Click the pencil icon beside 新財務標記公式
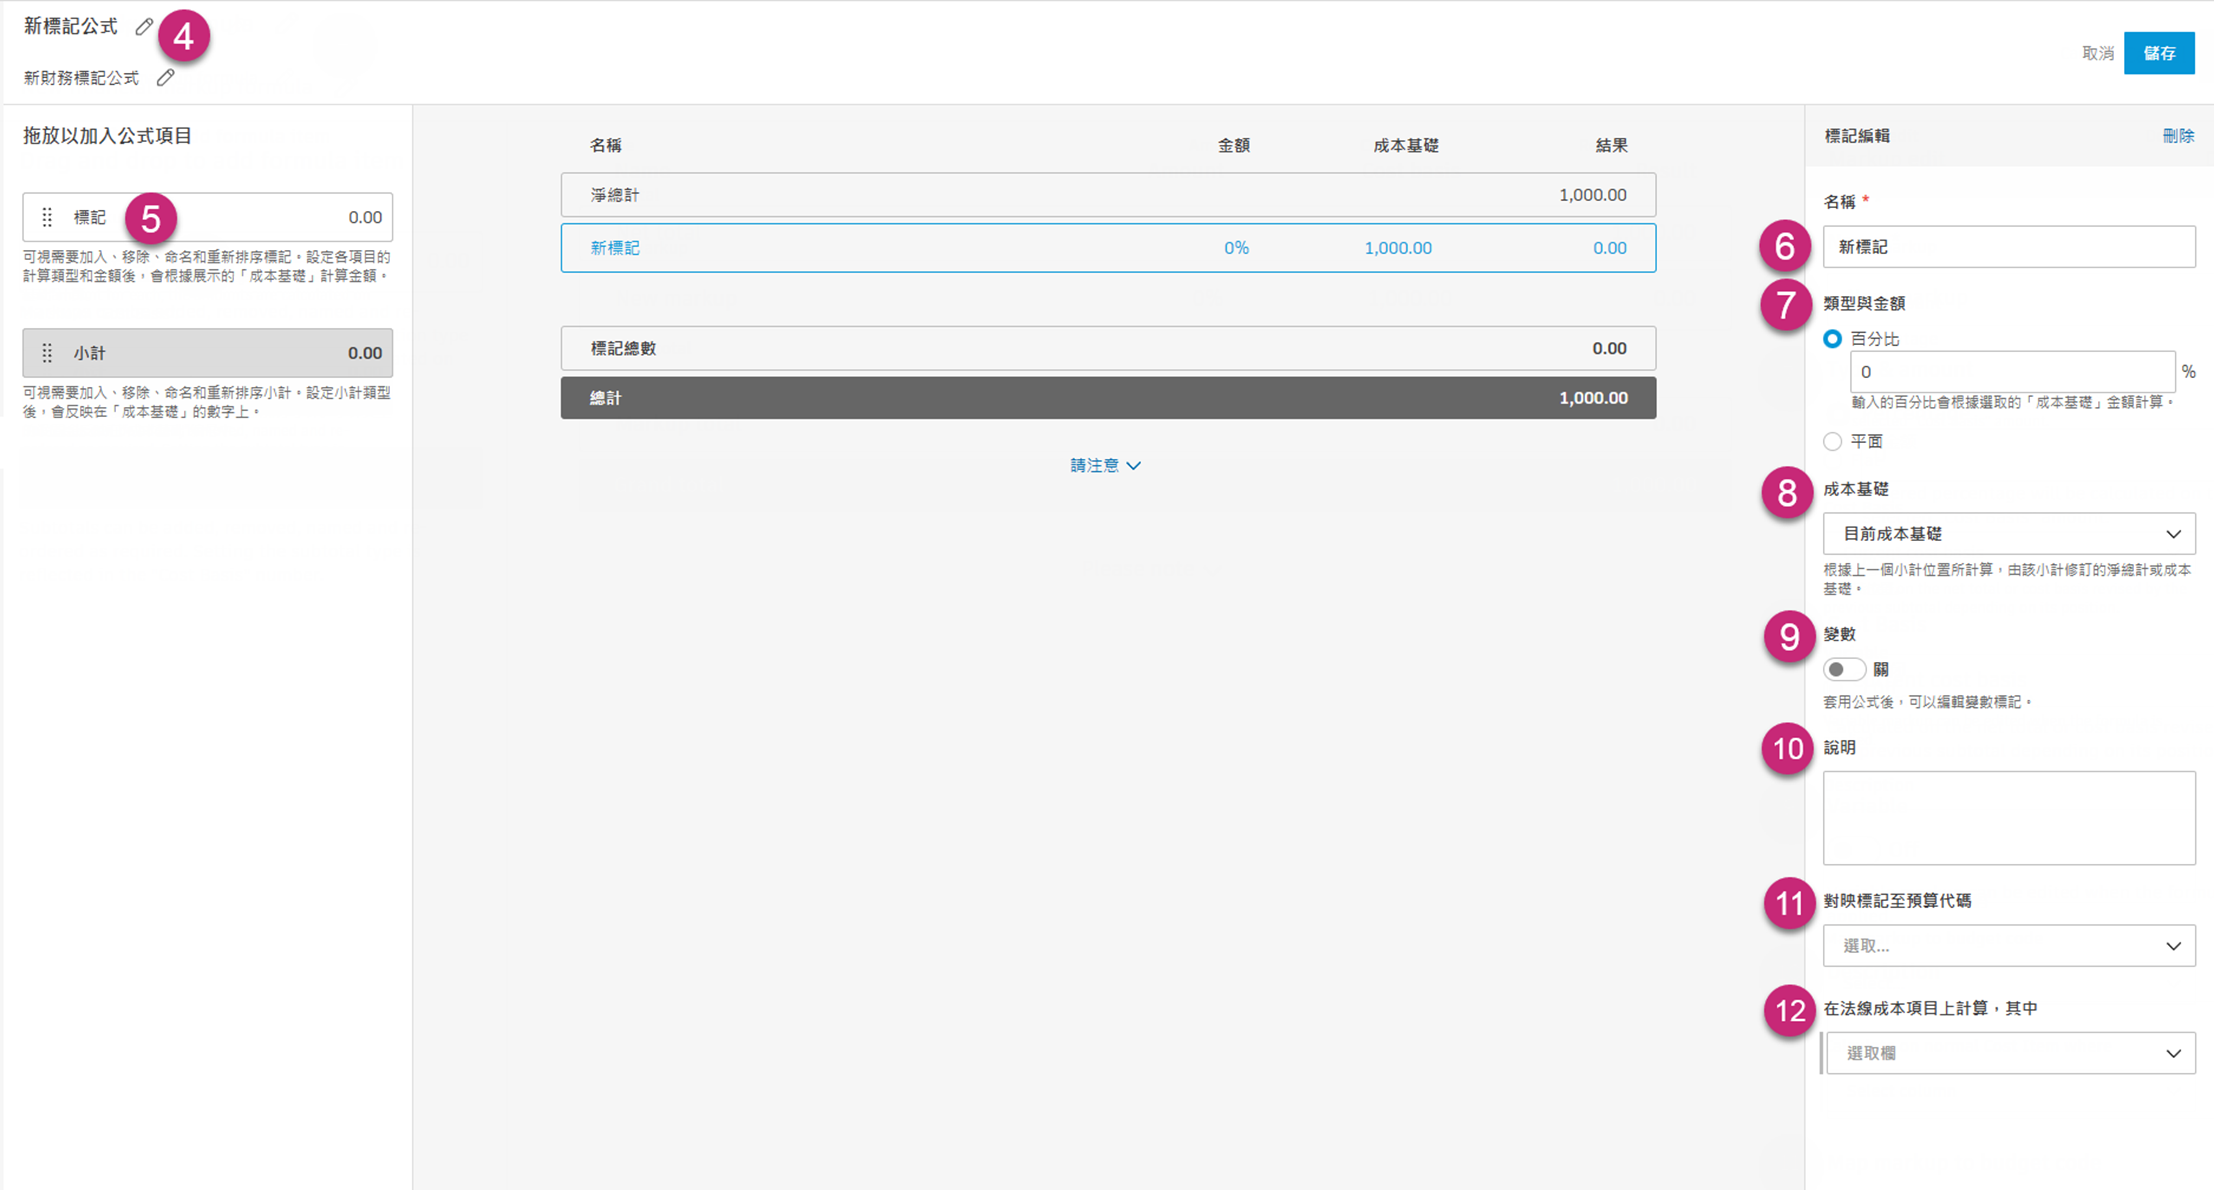Viewport: 2214px width, 1190px height. pyautogui.click(x=166, y=76)
